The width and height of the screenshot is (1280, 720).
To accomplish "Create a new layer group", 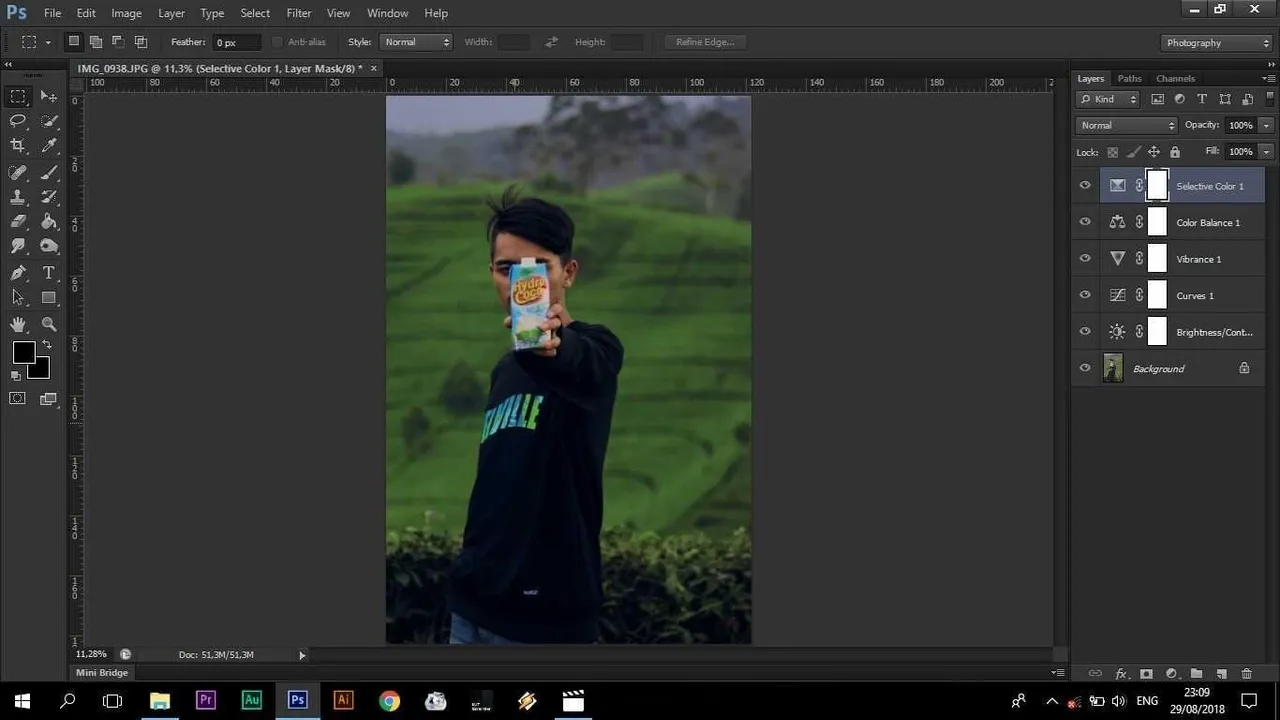I will point(1196,674).
